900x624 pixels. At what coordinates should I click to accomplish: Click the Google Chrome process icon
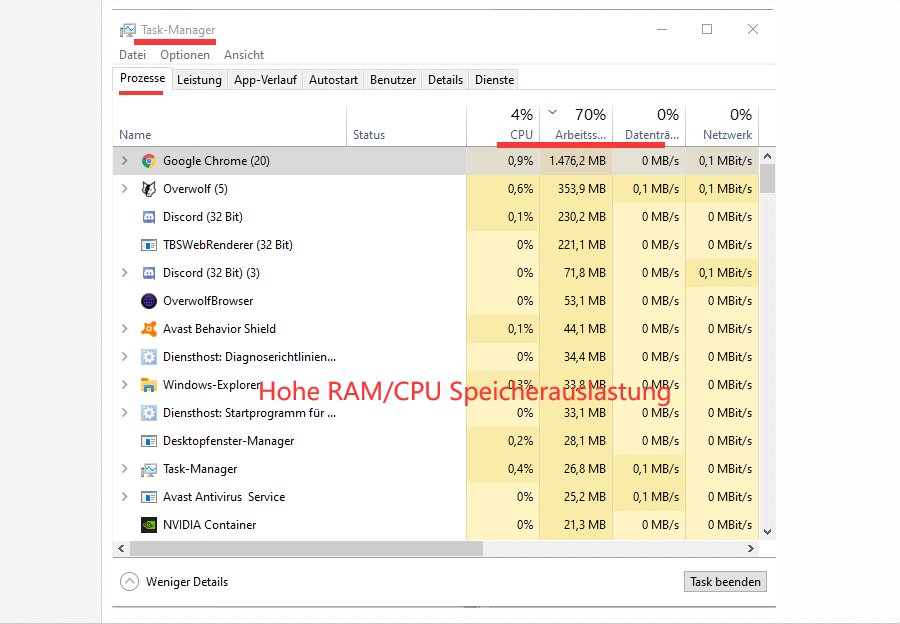pos(149,160)
